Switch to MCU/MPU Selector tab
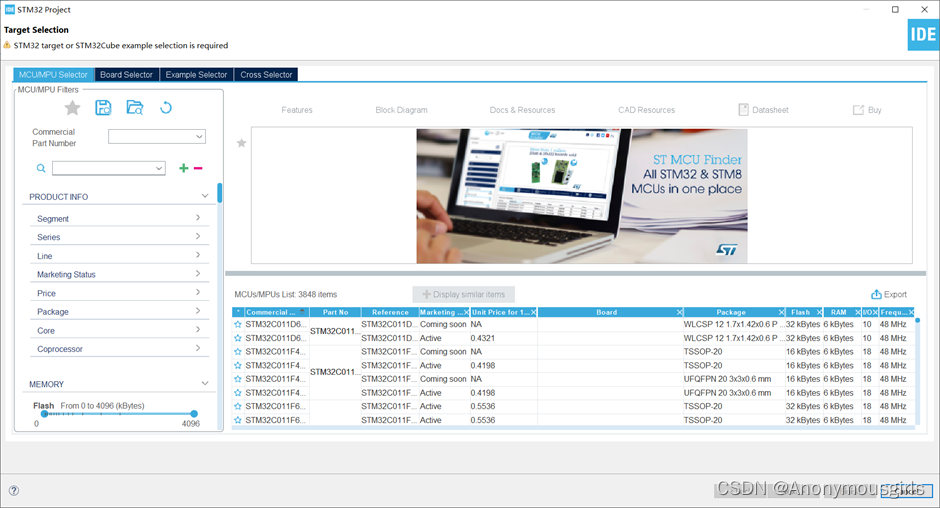The image size is (940, 508). point(53,74)
